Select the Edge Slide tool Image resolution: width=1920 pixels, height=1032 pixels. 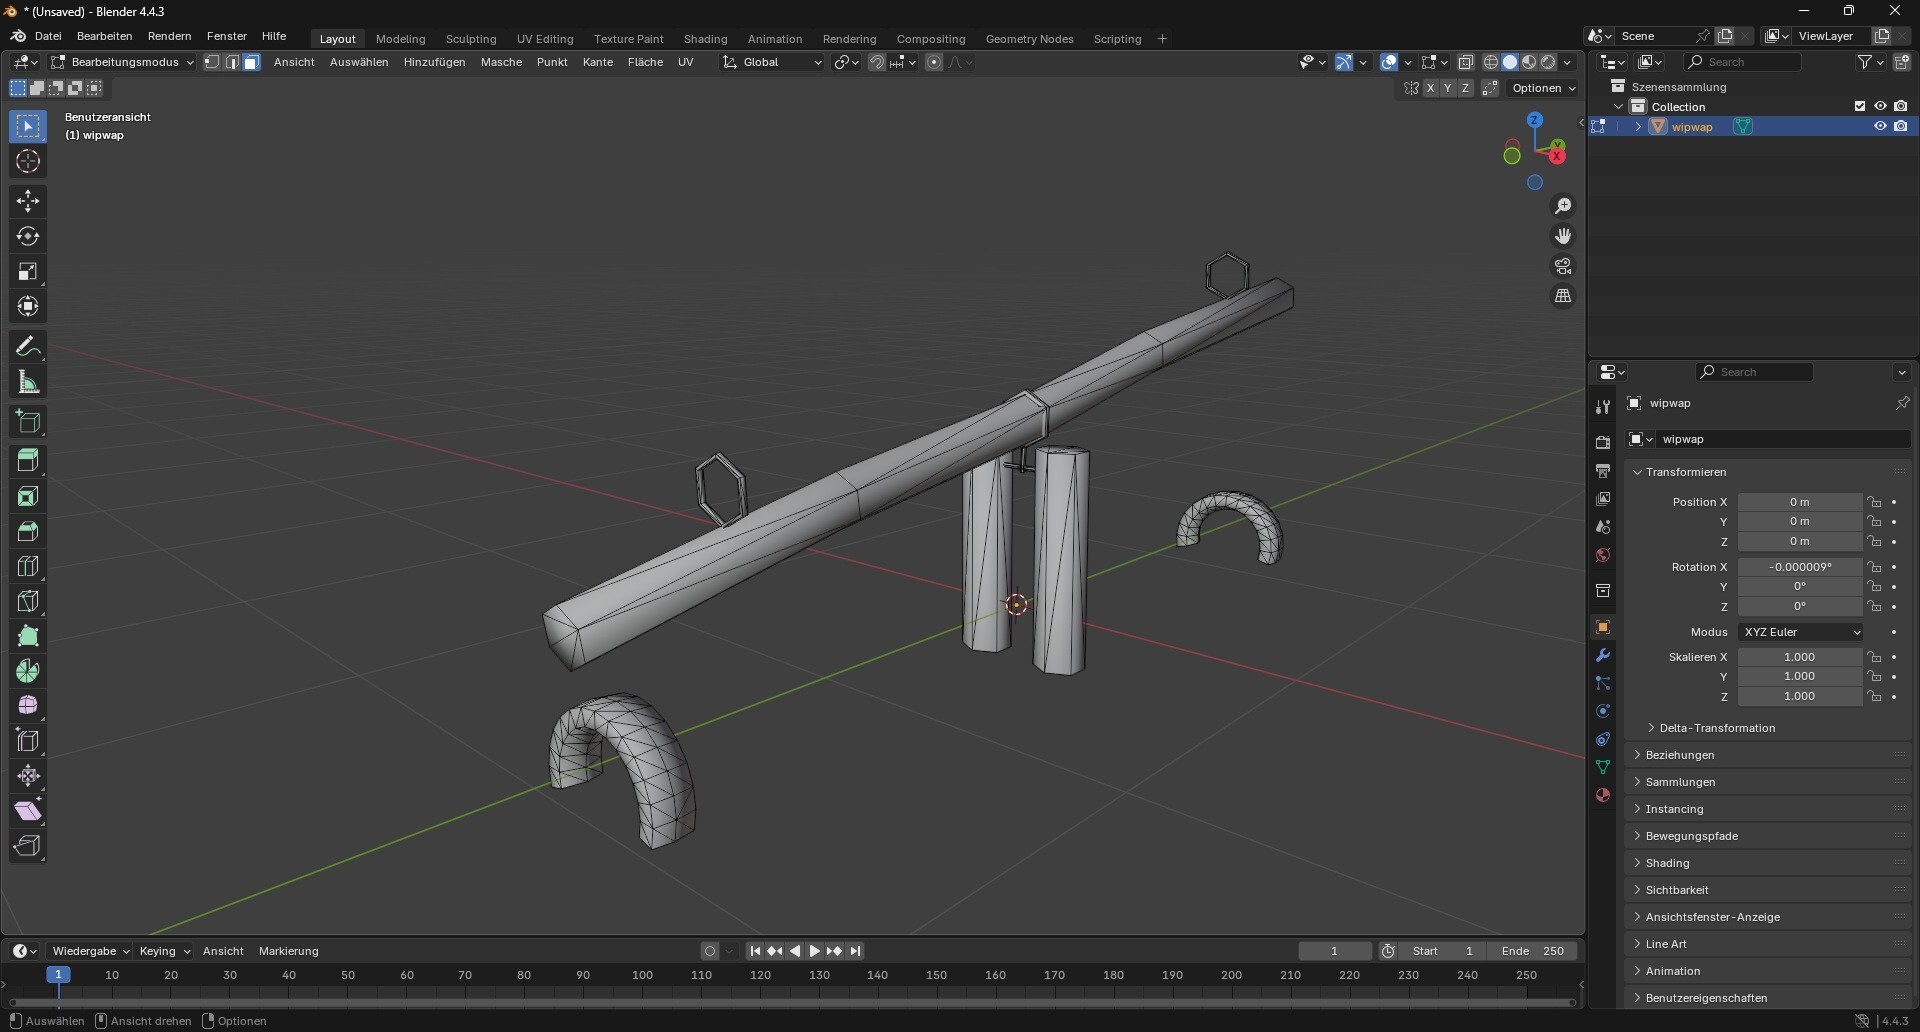tap(28, 741)
